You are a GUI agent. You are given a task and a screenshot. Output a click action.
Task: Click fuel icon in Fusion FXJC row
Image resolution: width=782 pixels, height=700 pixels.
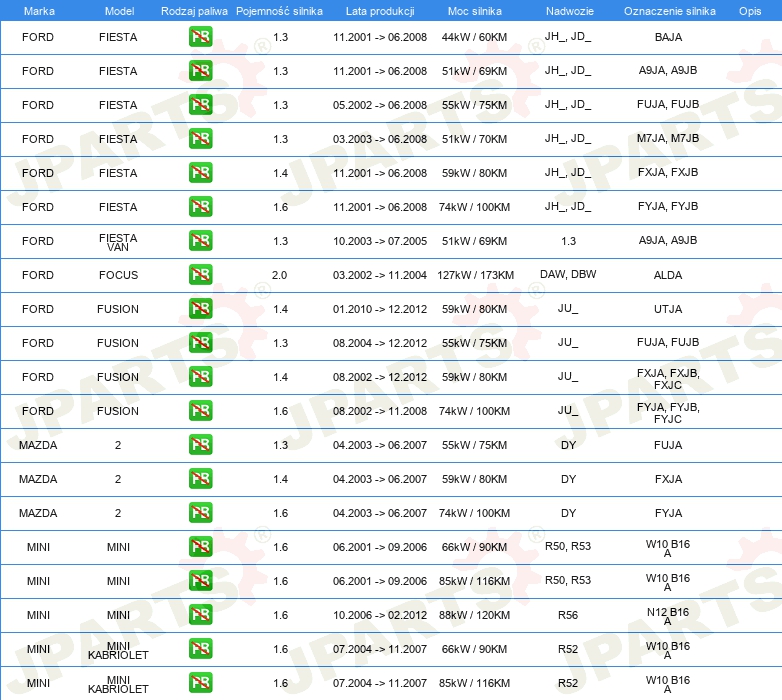pyautogui.click(x=200, y=376)
